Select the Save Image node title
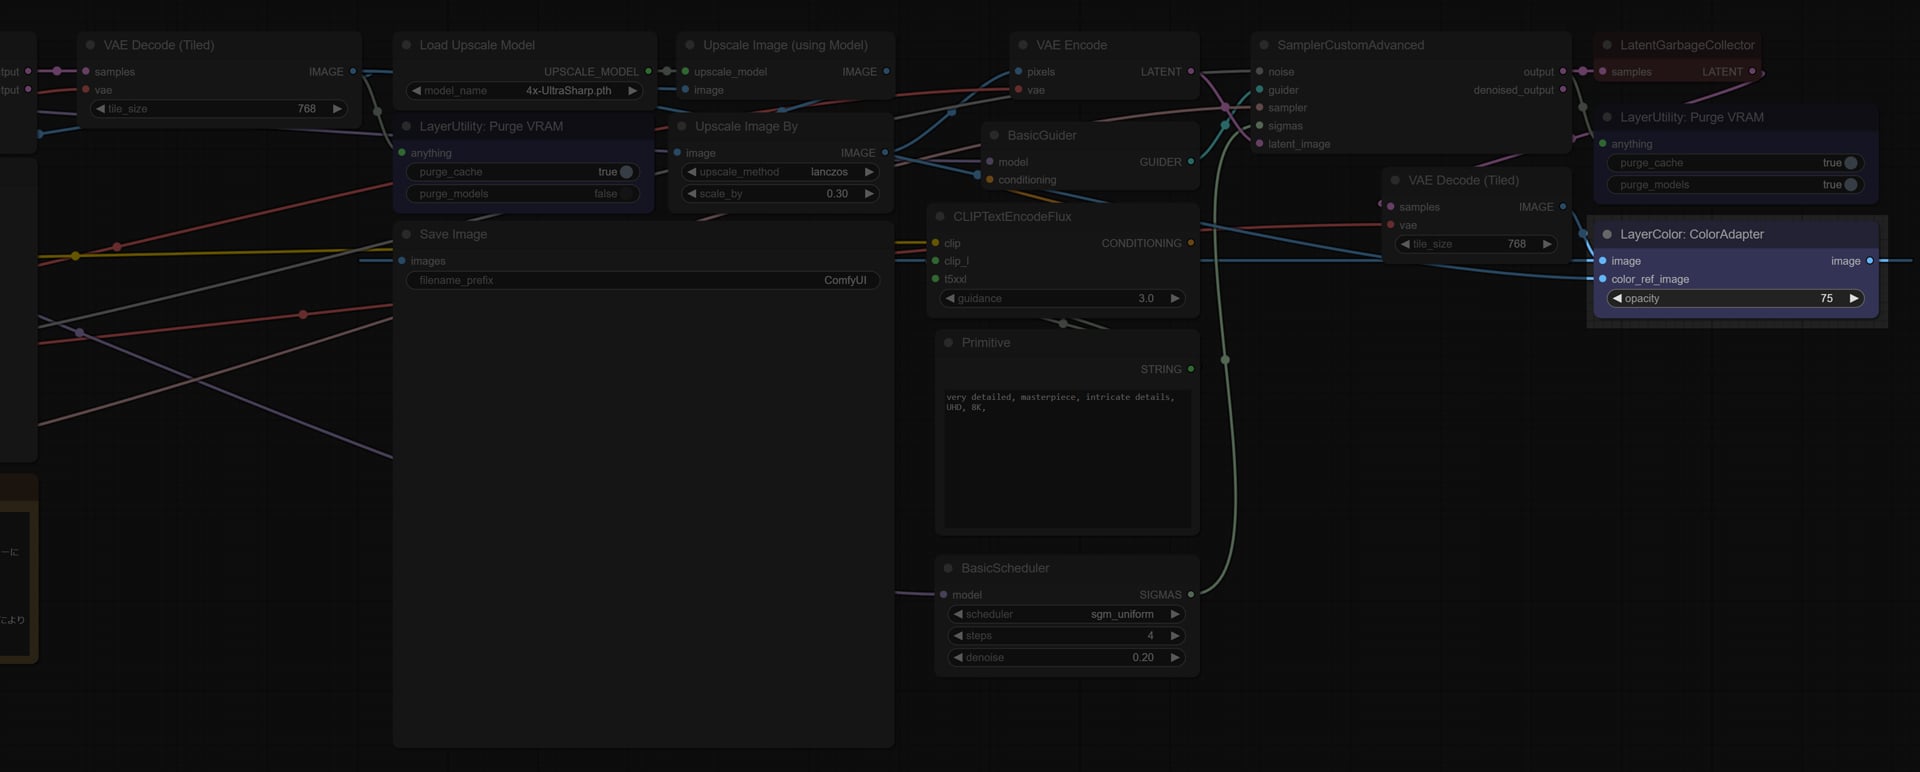 (x=453, y=234)
